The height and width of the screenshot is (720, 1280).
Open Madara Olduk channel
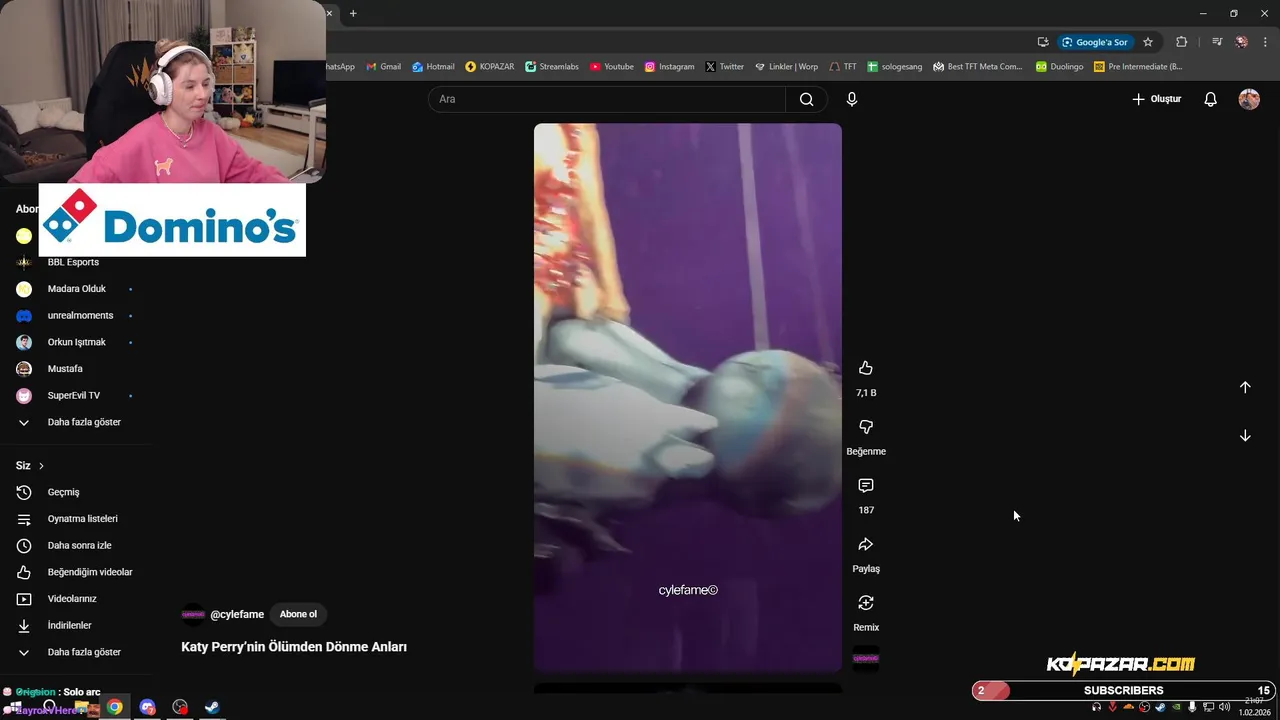click(76, 289)
